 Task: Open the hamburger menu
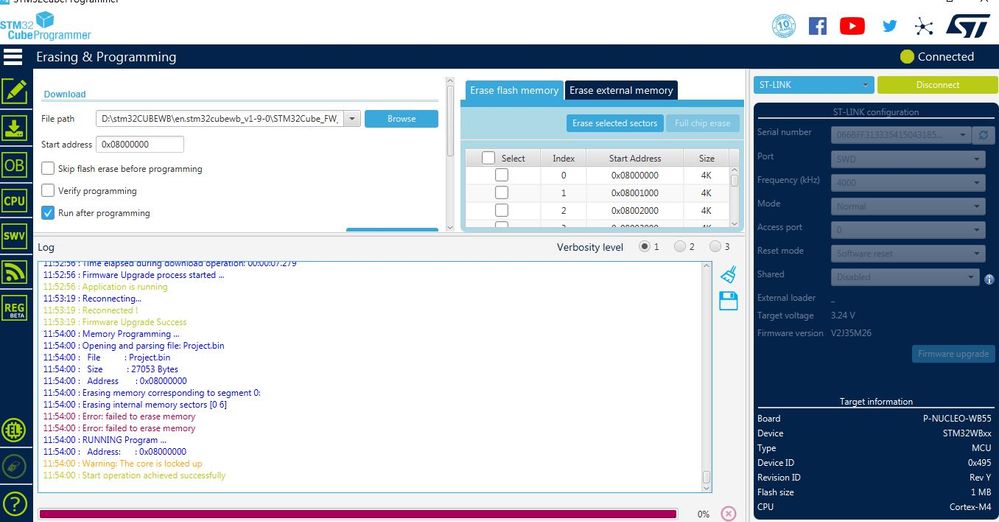point(13,57)
